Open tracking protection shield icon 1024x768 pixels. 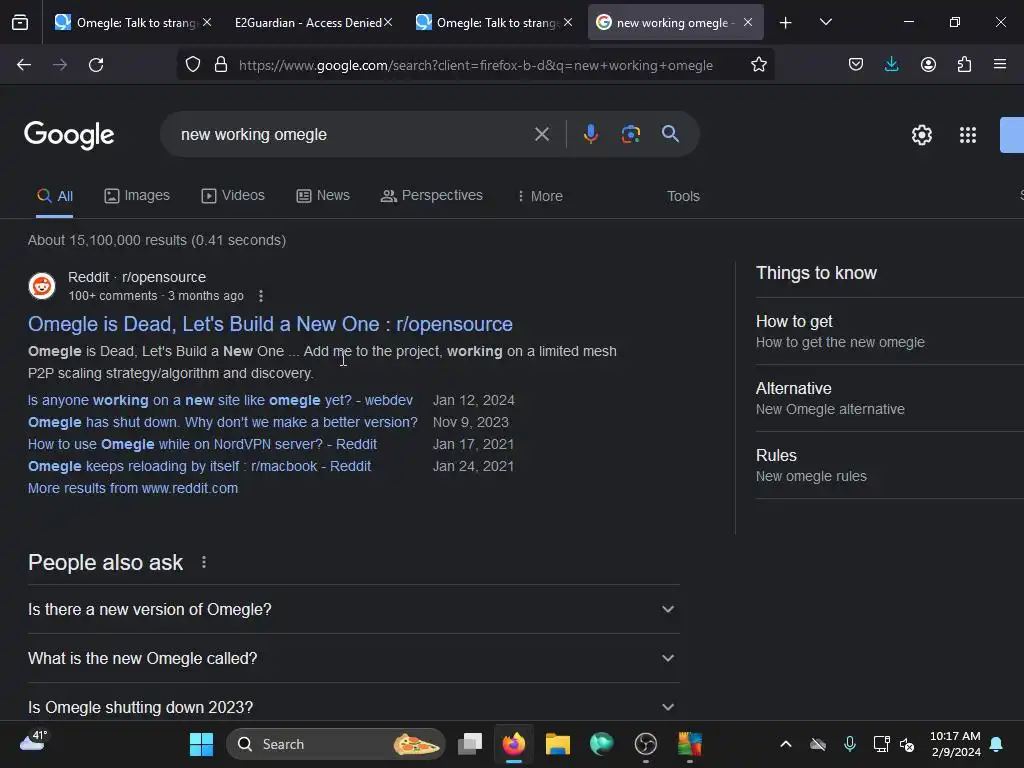pos(193,65)
